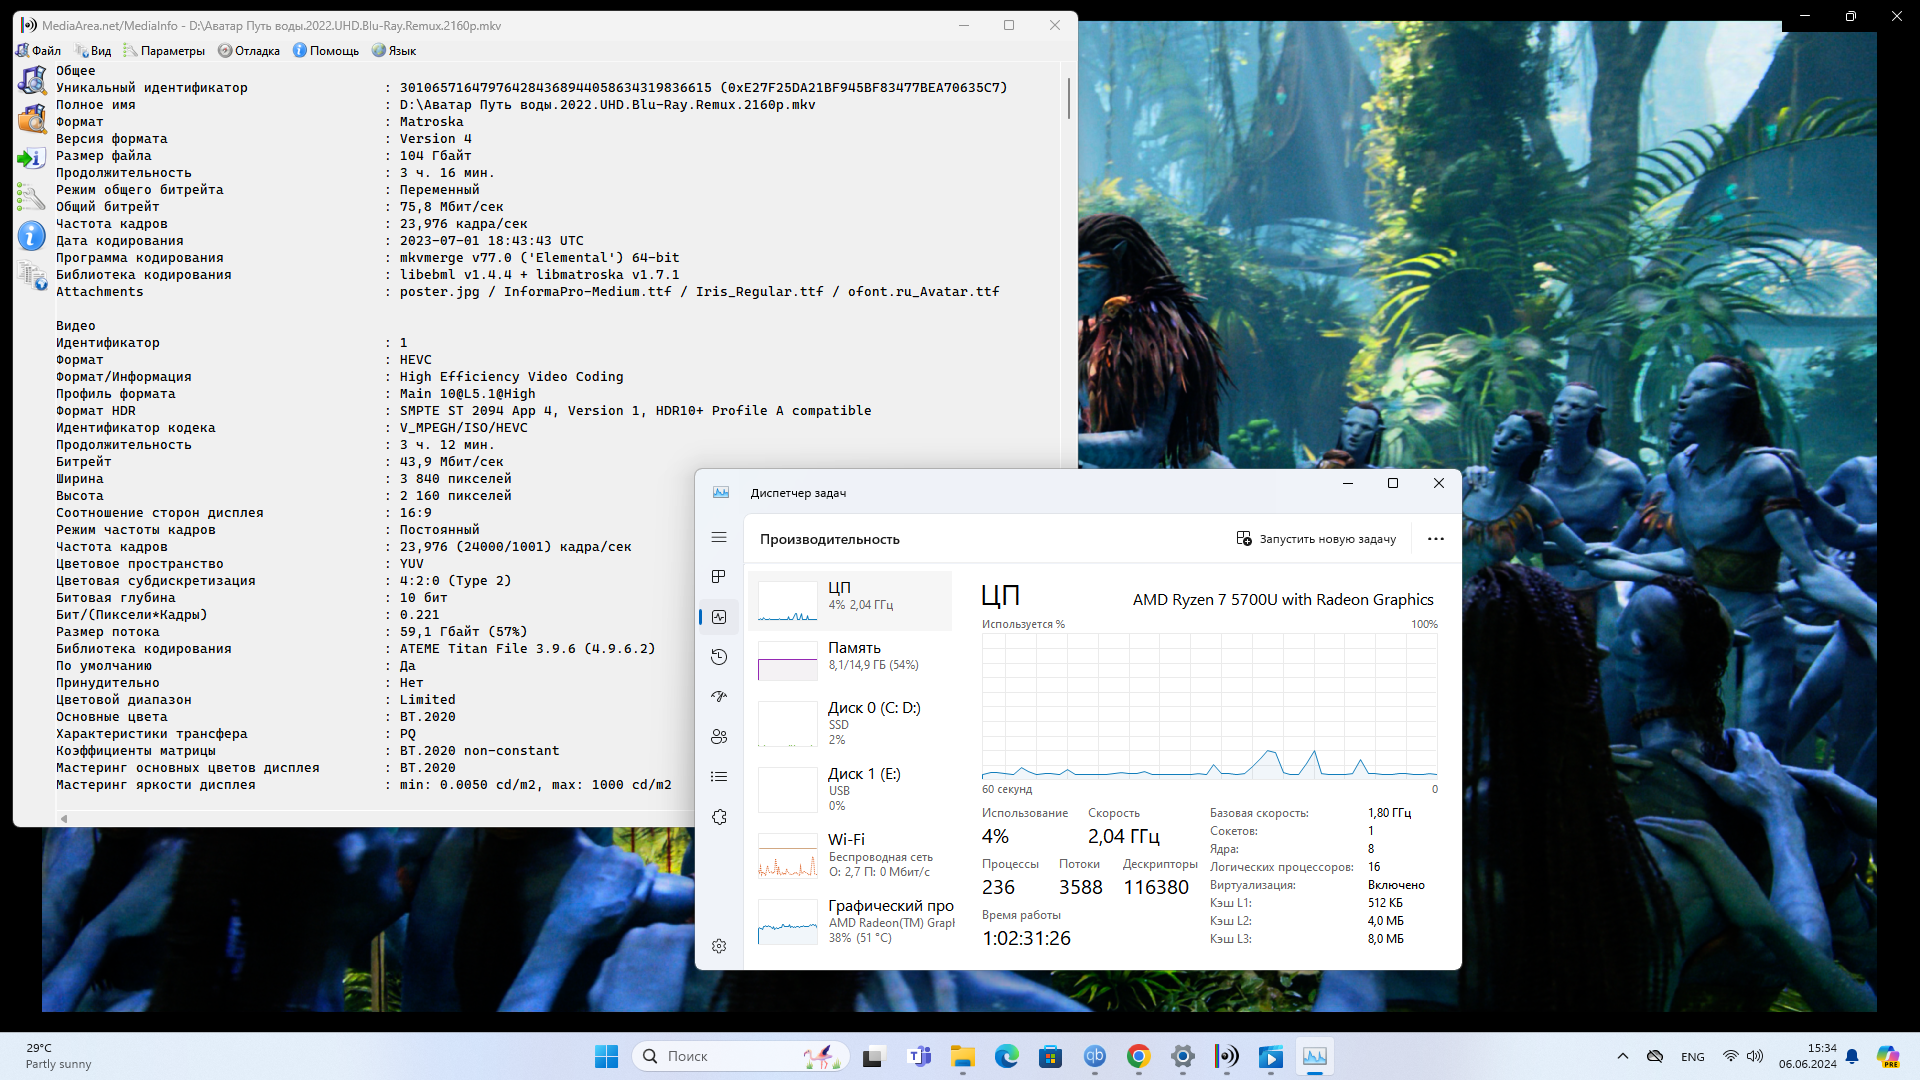Click the blue About info icon in sidebar
The height and width of the screenshot is (1080, 1920).
click(x=32, y=236)
